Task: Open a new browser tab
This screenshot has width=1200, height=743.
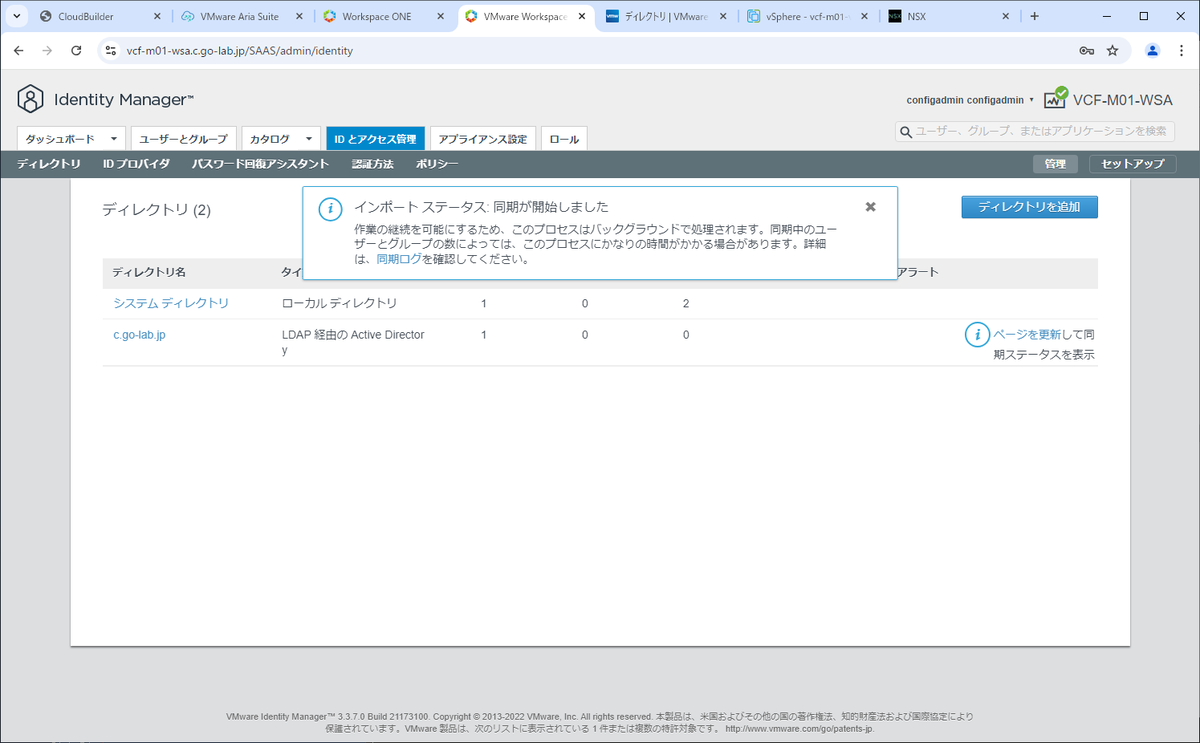Action: click(x=1035, y=16)
